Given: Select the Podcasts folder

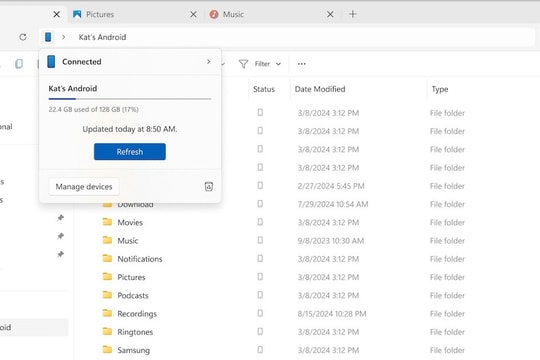Looking at the screenshot, I should click(133, 296).
